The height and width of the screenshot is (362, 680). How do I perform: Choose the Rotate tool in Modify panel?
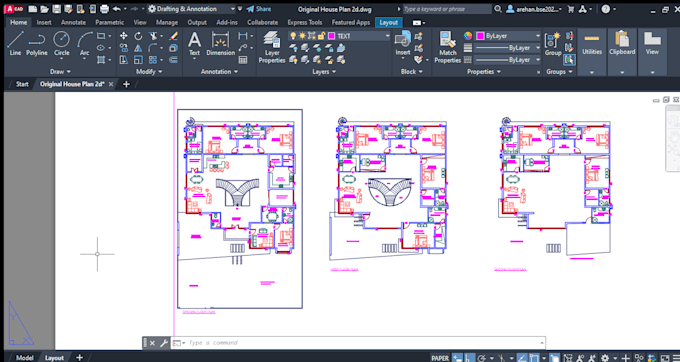coord(138,36)
